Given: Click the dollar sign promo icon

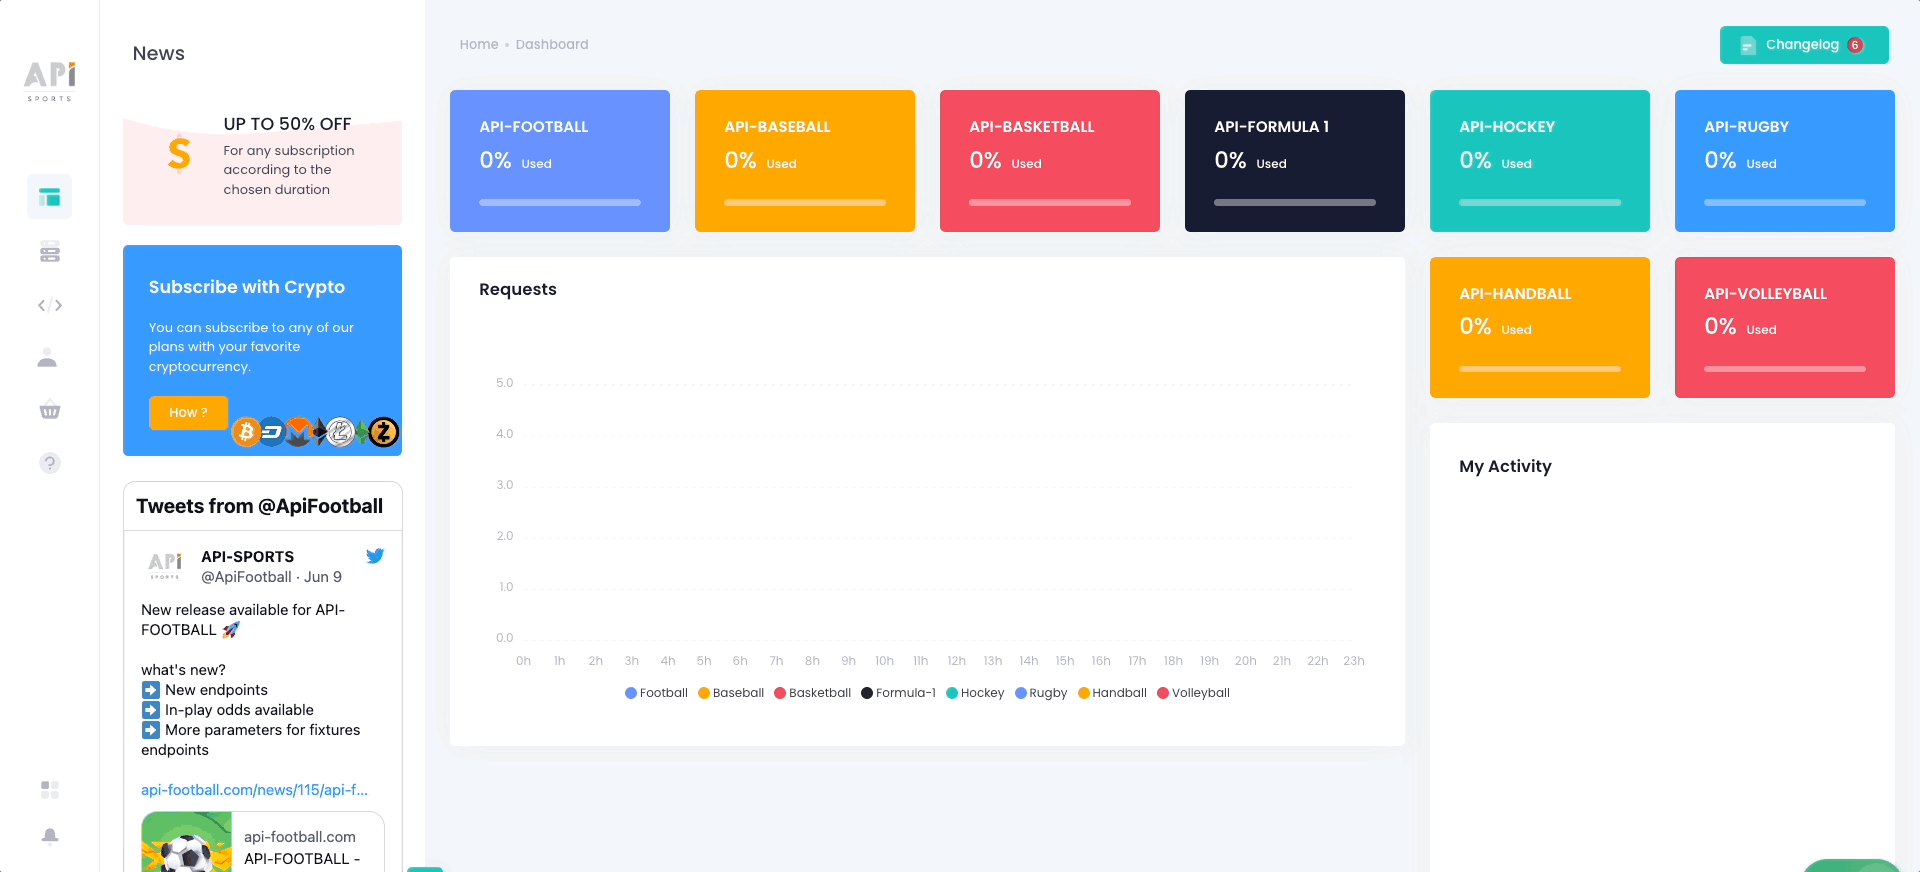Looking at the screenshot, I should 179,154.
